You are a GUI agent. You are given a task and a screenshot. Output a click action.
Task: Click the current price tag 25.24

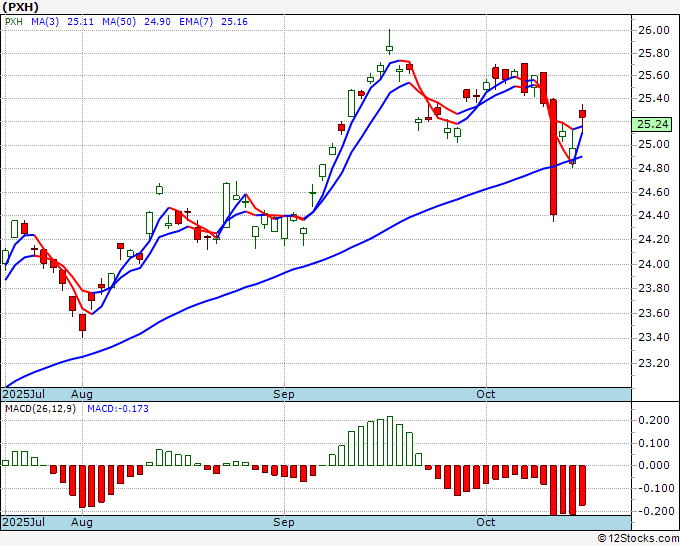pyautogui.click(x=652, y=124)
